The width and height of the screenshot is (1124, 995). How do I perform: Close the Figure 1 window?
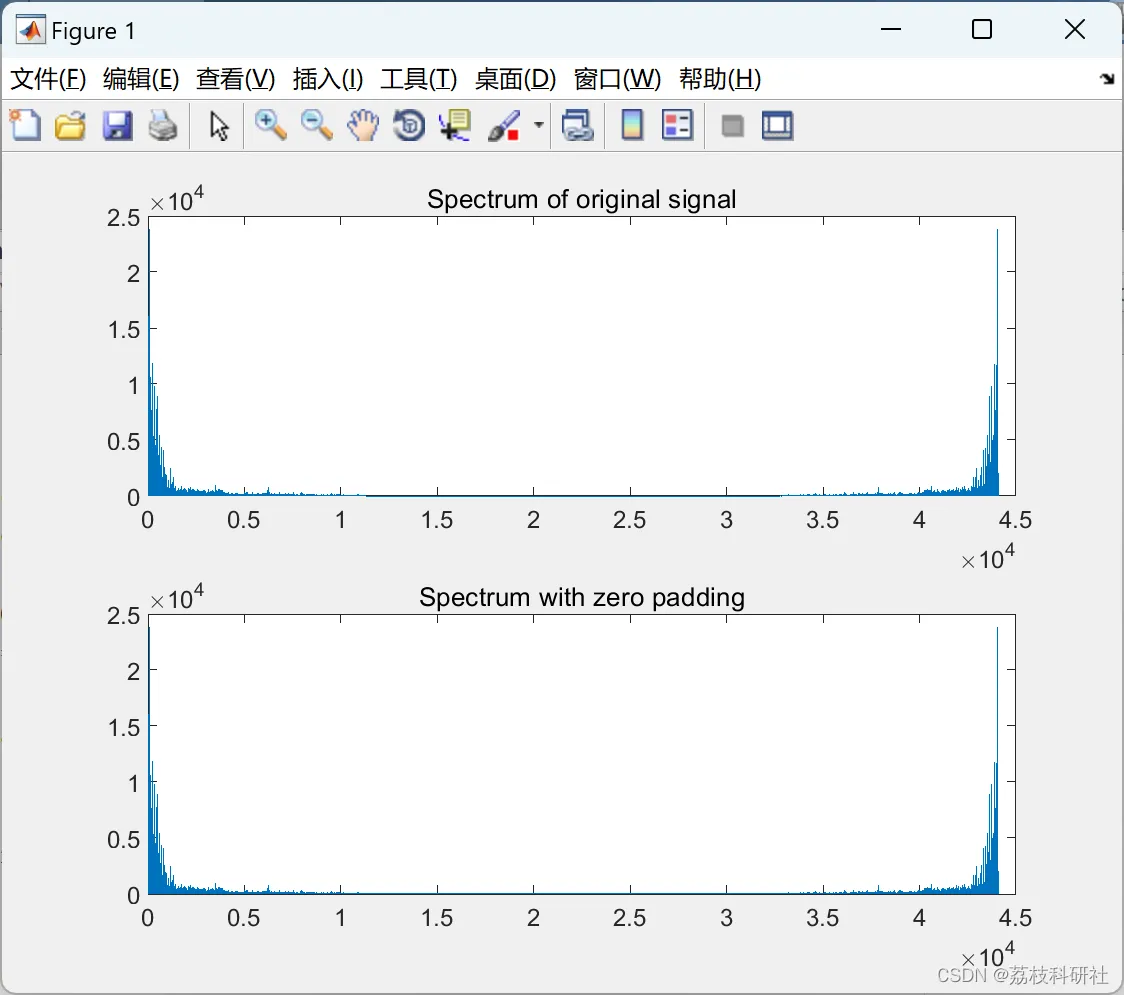[1075, 29]
